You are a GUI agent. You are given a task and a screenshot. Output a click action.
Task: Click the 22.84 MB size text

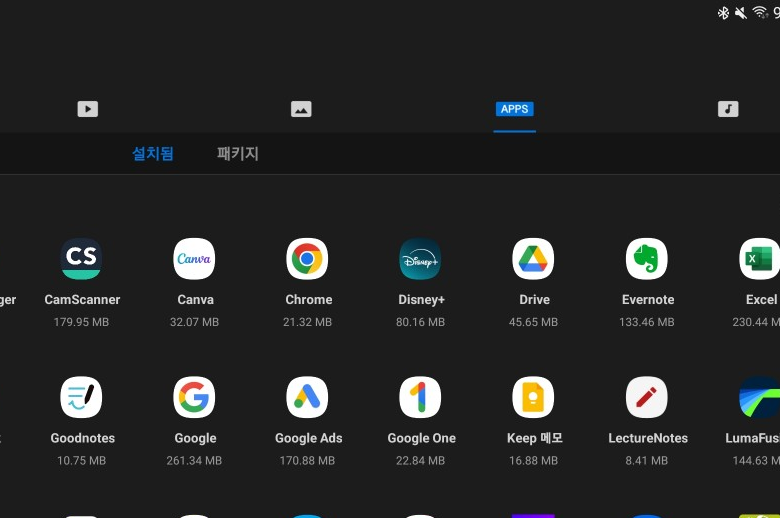tap(420, 460)
